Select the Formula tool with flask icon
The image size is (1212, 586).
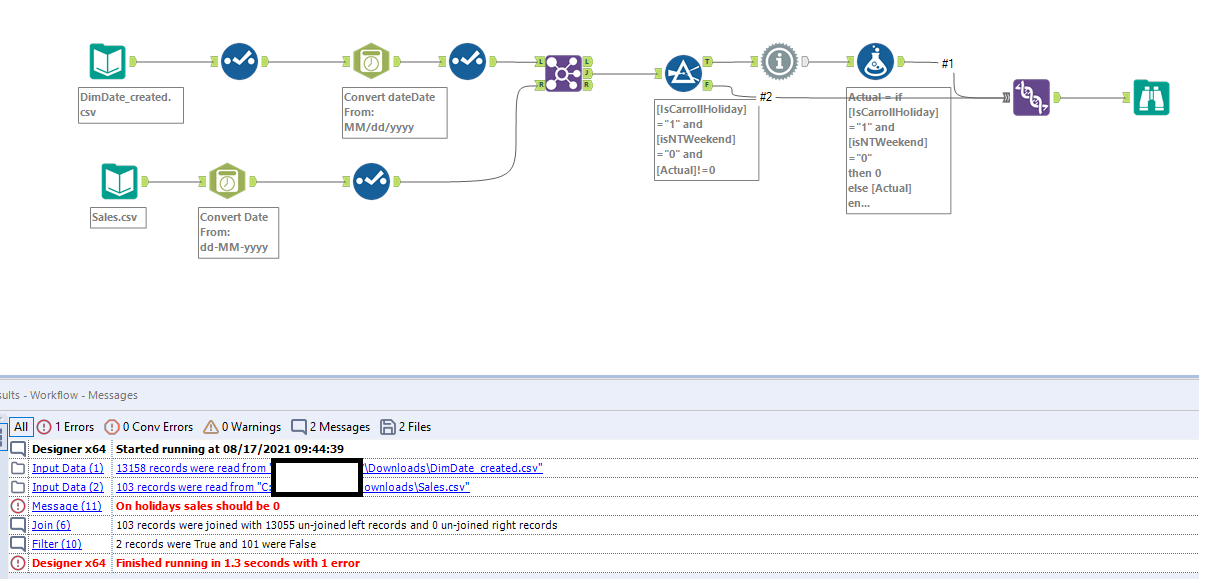click(x=873, y=60)
